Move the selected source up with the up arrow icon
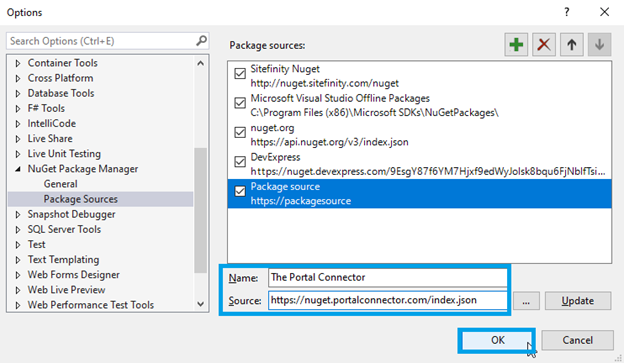This screenshot has height=363, width=624. pos(572,44)
